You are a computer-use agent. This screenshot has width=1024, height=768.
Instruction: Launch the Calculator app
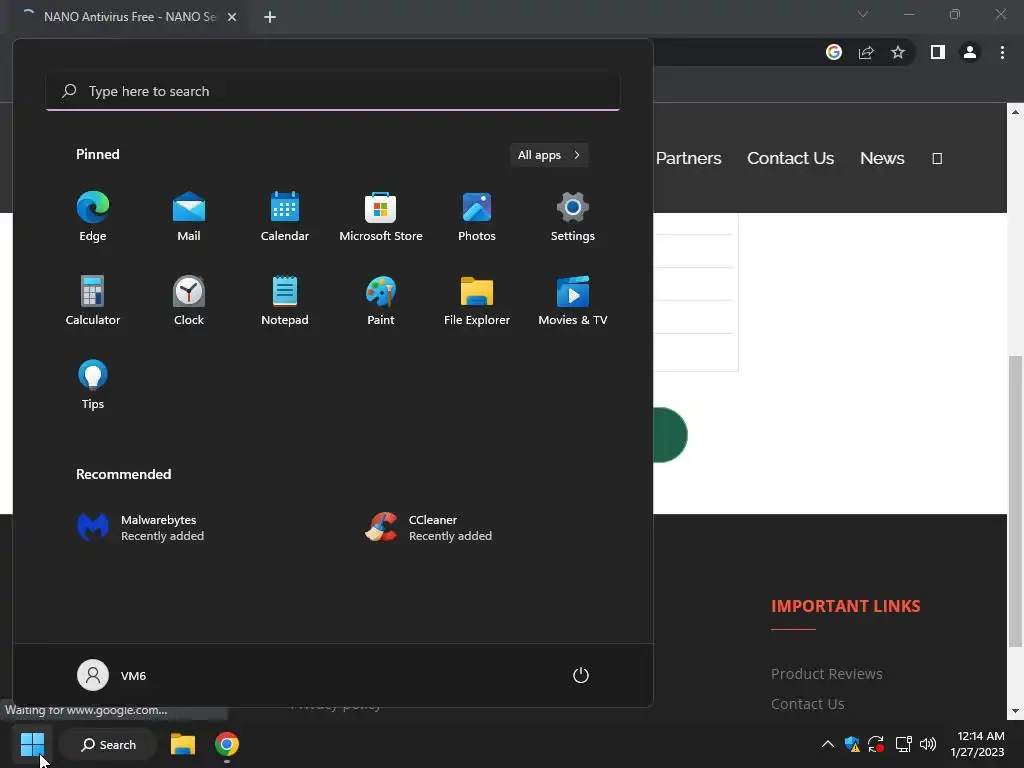[x=93, y=300]
